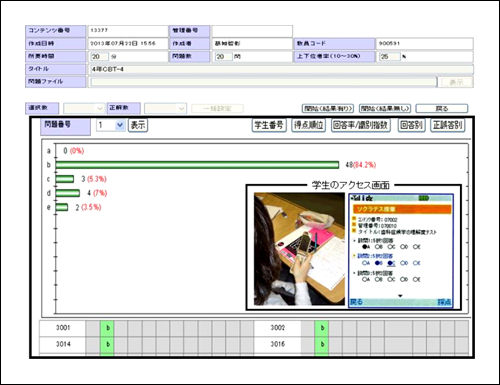
Task: Click 採点 softkey on phone screen
Action: coord(444,302)
